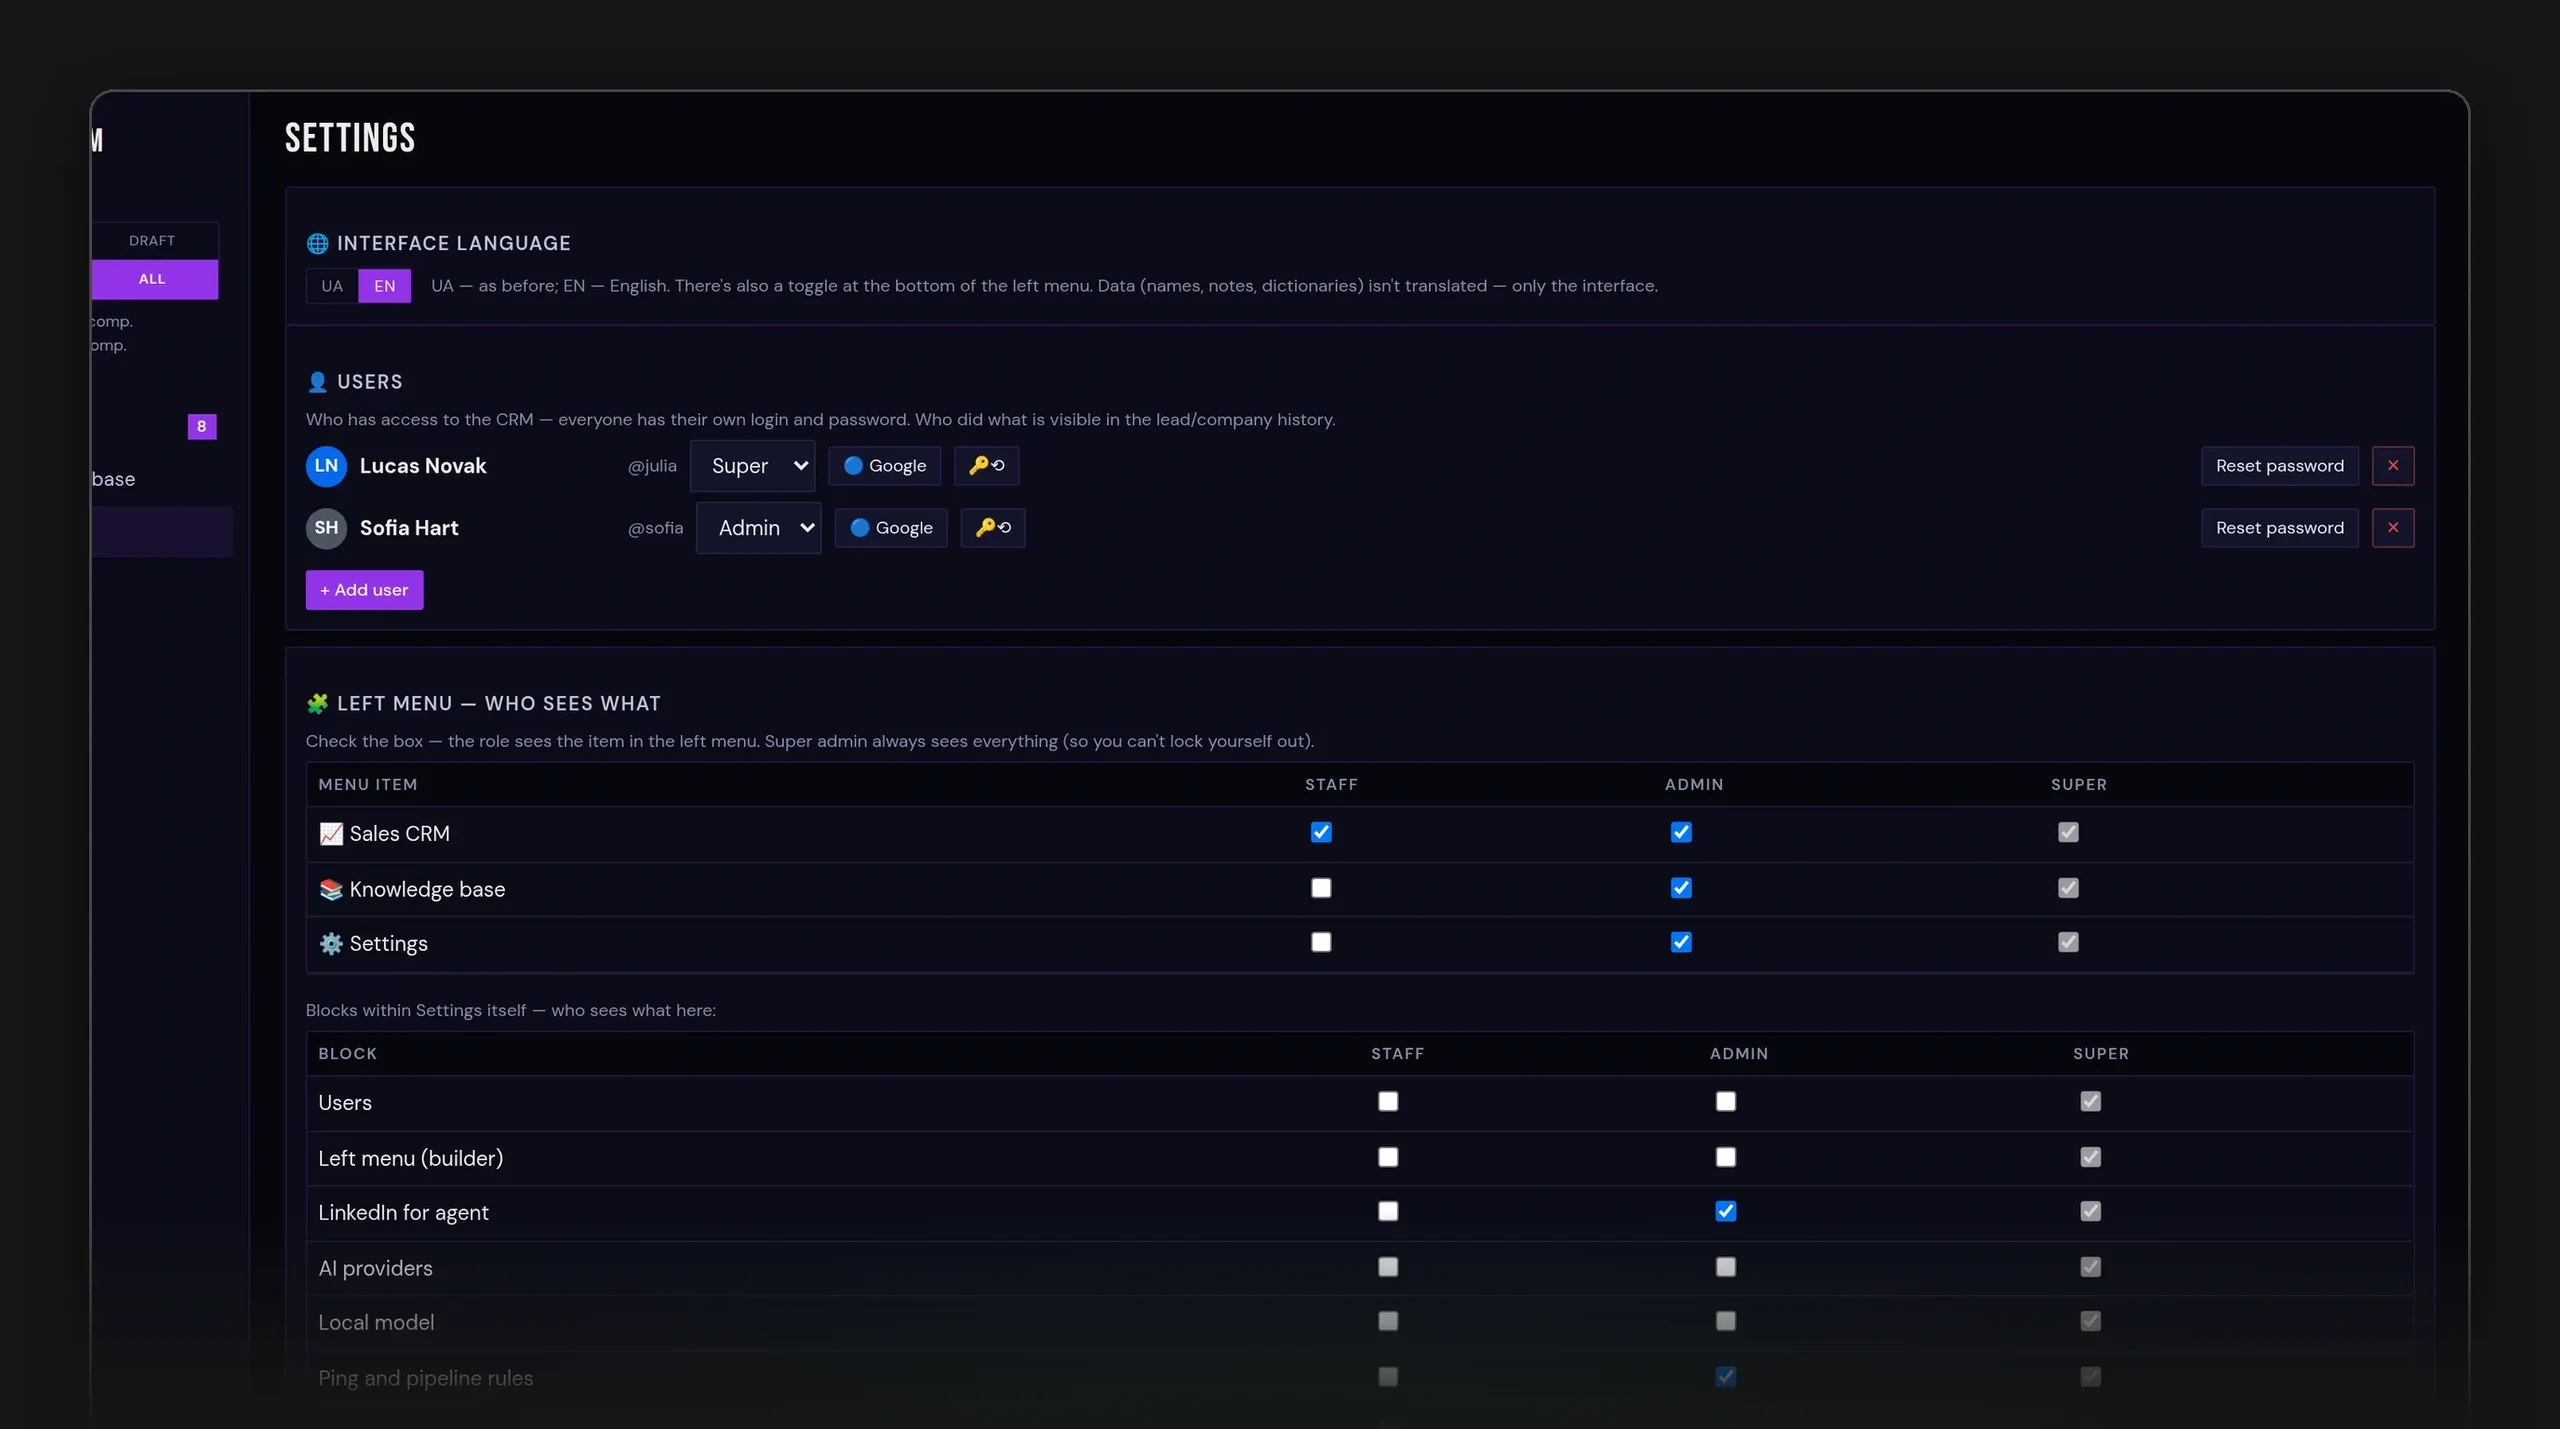Switch interface language to UA
Screen dimensions: 2560x1429
tap(332, 286)
